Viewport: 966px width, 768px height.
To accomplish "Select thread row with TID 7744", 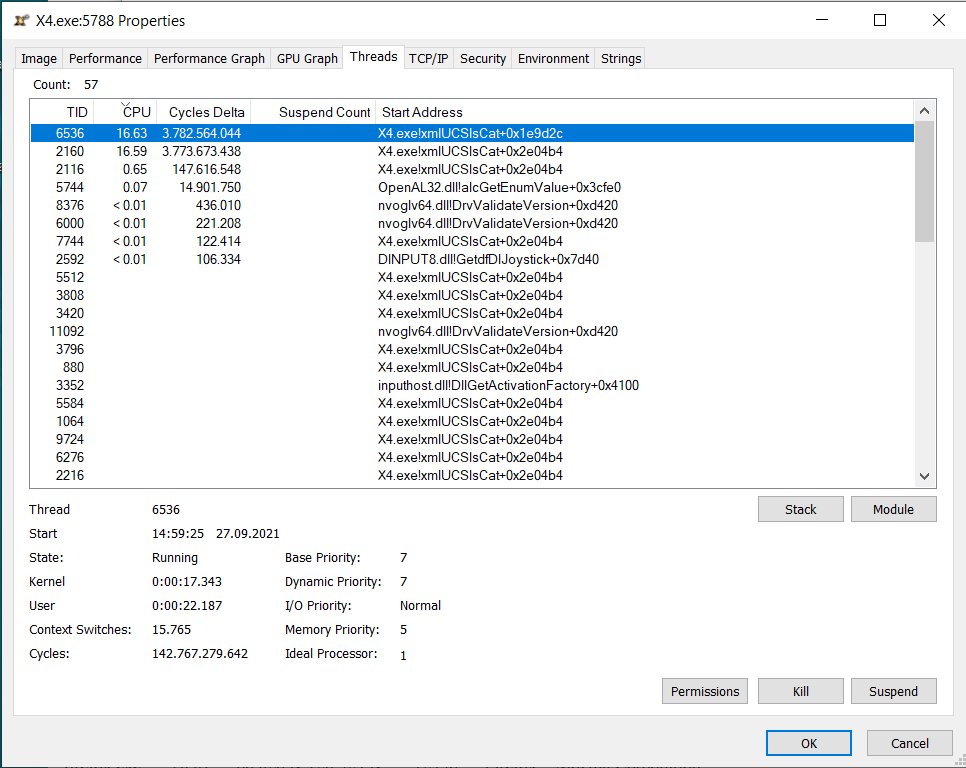I will click(472, 241).
